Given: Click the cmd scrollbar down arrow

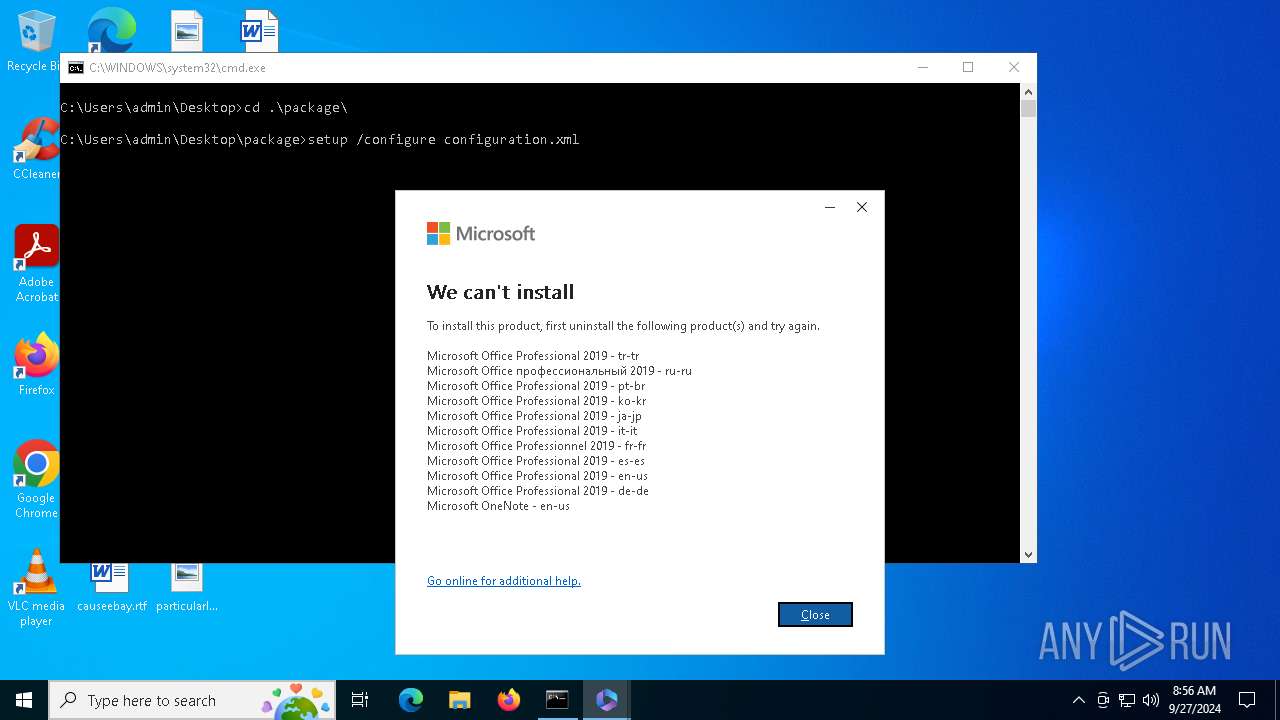Looking at the screenshot, I should coord(1028,554).
